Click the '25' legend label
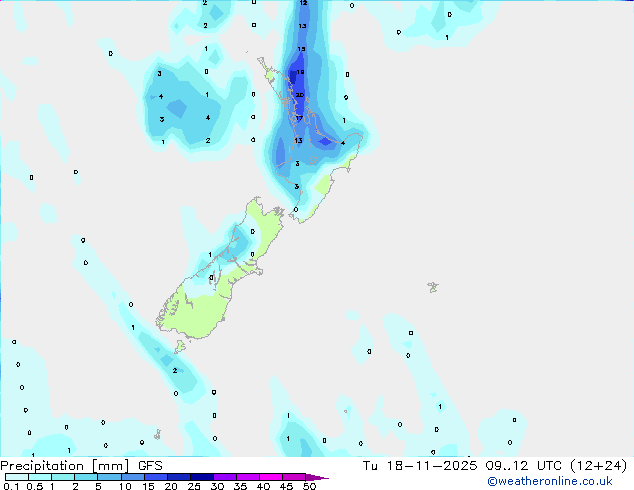Viewport: 634px width, 490px height. [x=194, y=486]
